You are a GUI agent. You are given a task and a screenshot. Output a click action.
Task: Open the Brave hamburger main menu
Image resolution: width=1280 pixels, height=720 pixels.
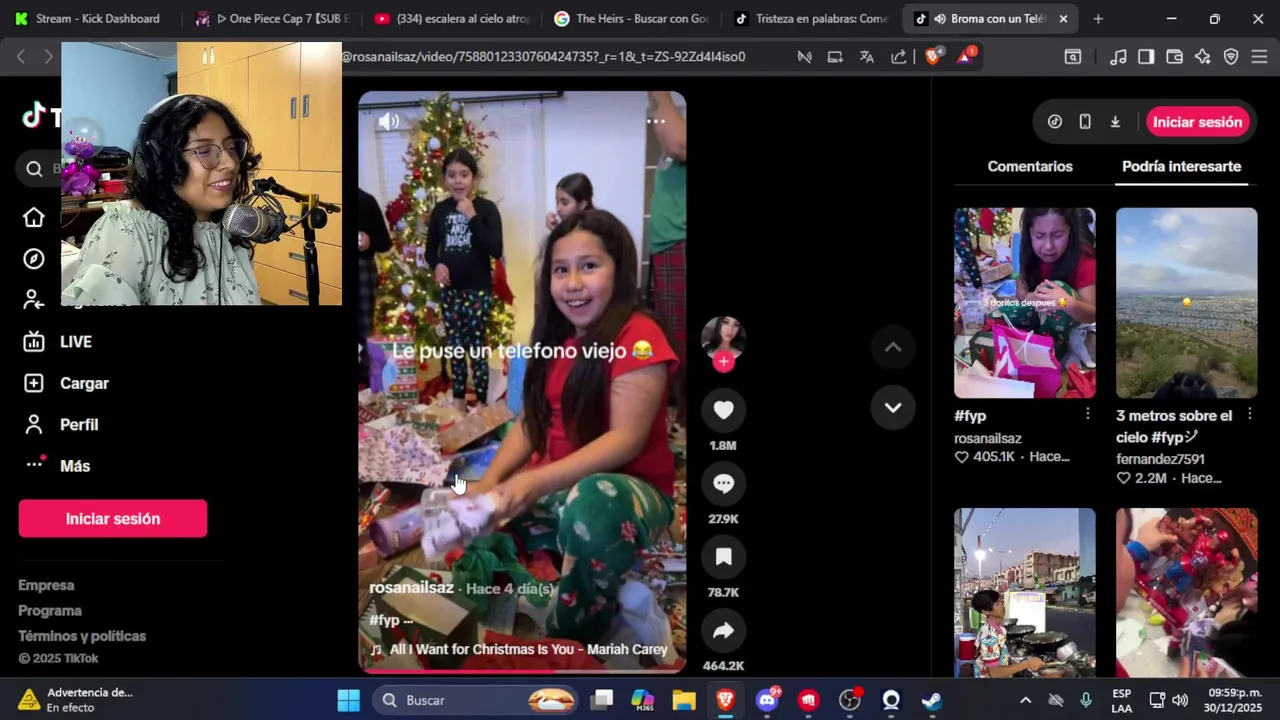pos(1259,57)
